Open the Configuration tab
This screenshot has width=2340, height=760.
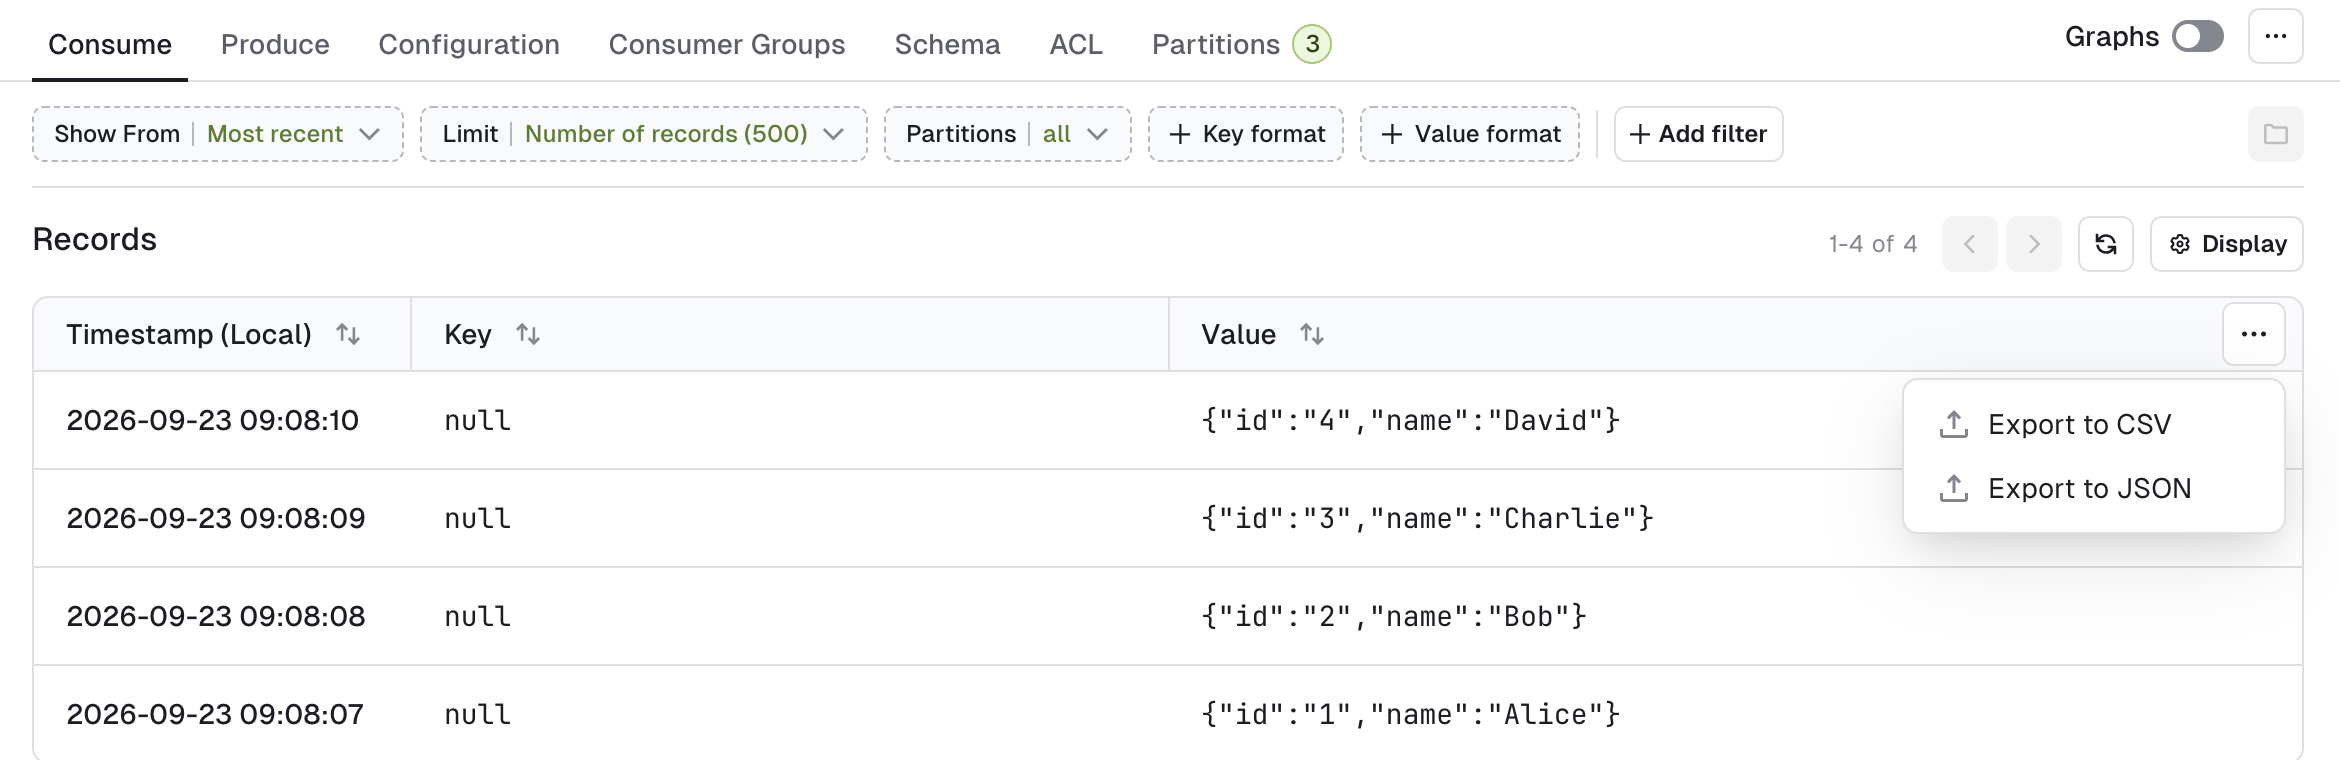(x=469, y=44)
